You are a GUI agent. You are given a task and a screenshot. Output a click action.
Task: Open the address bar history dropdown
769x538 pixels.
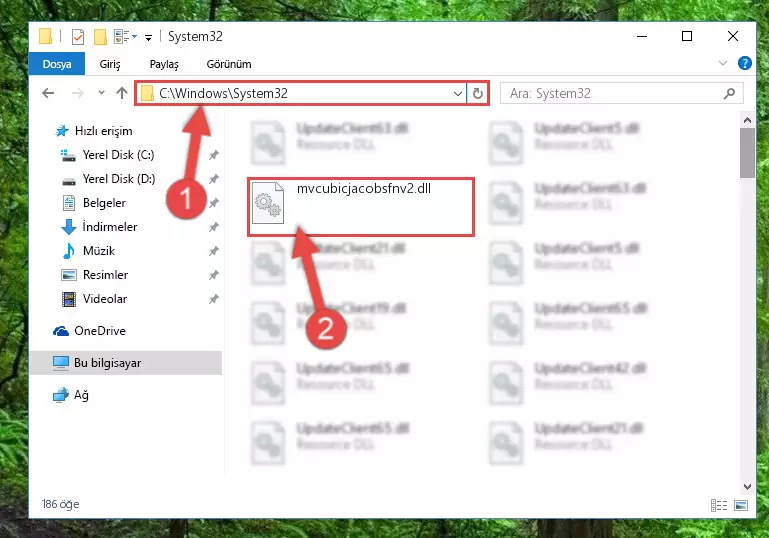pyautogui.click(x=458, y=93)
